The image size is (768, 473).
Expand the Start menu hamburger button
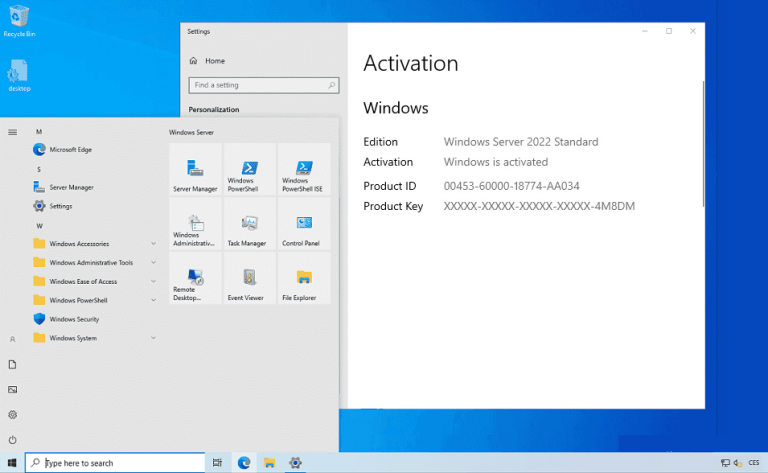13,132
